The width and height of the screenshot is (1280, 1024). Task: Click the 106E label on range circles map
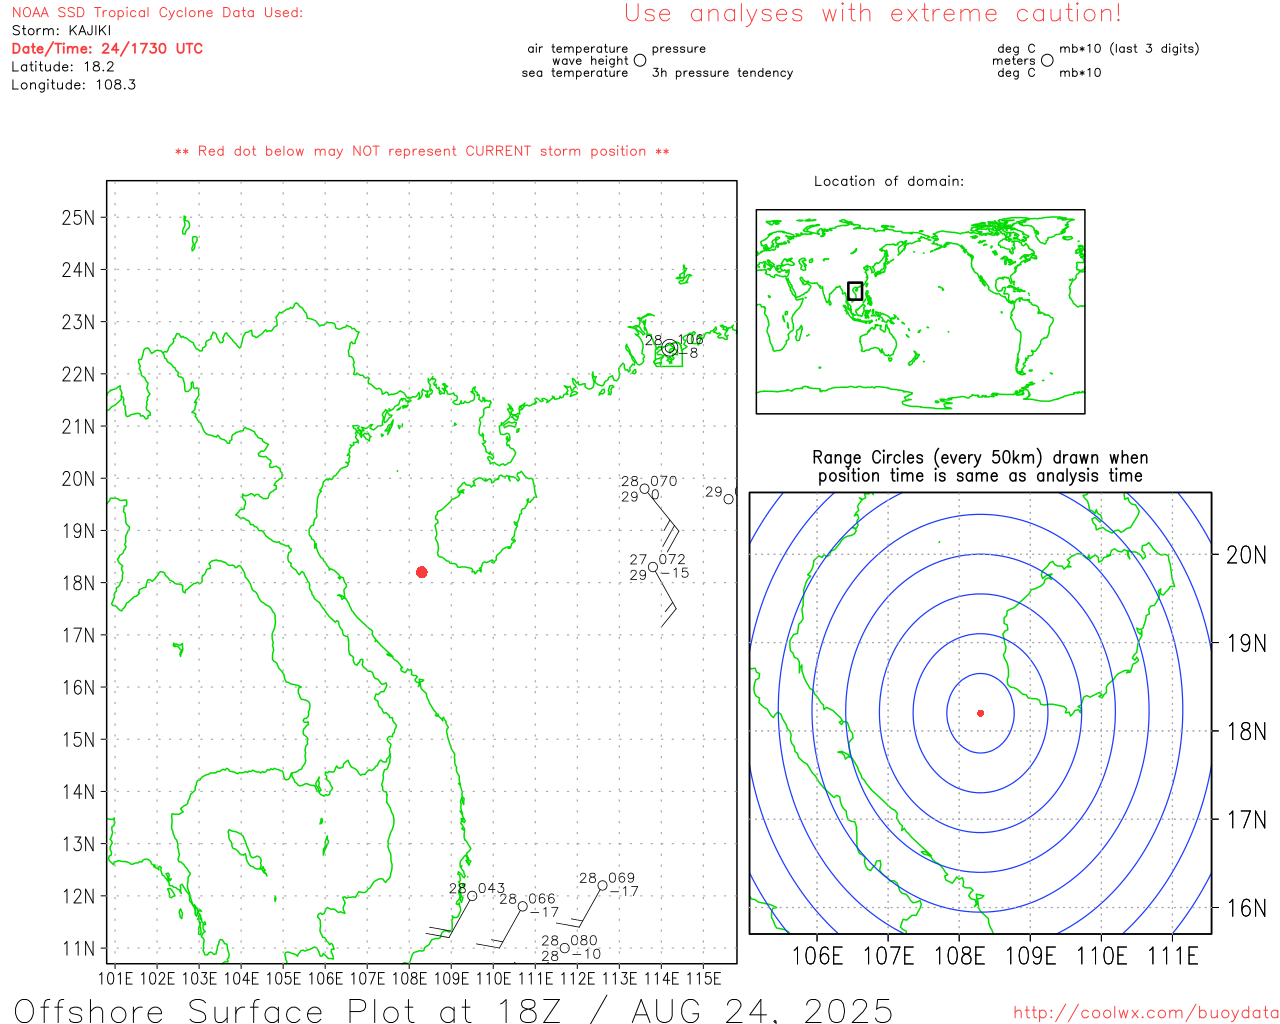tap(818, 956)
